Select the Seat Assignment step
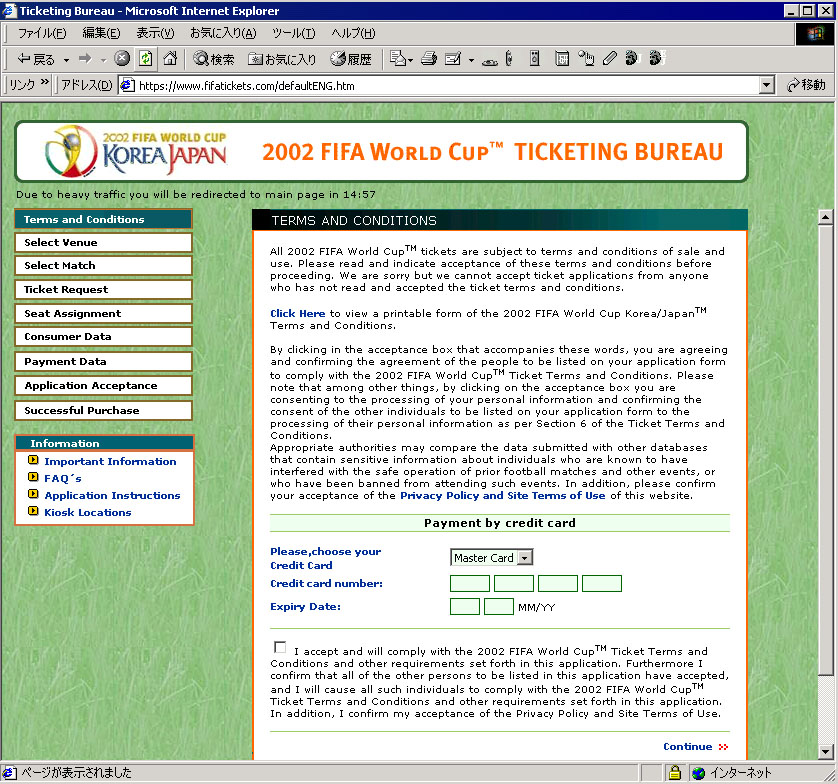This screenshot has width=838, height=784. click(103, 313)
